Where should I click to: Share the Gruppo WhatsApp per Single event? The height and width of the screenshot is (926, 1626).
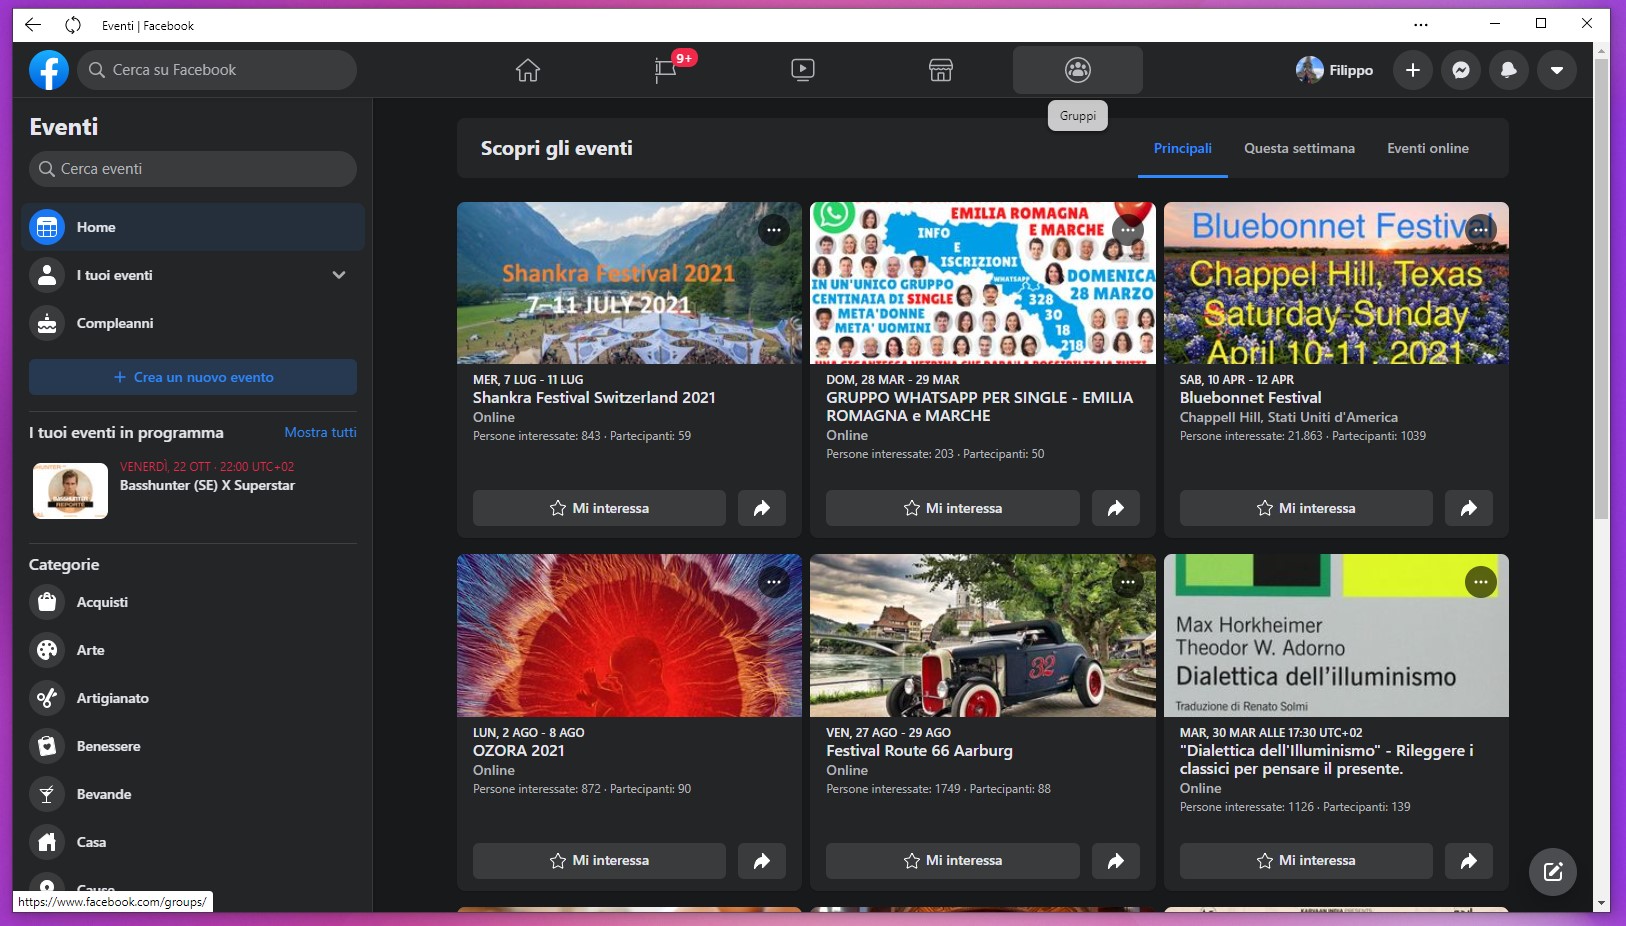click(1116, 508)
